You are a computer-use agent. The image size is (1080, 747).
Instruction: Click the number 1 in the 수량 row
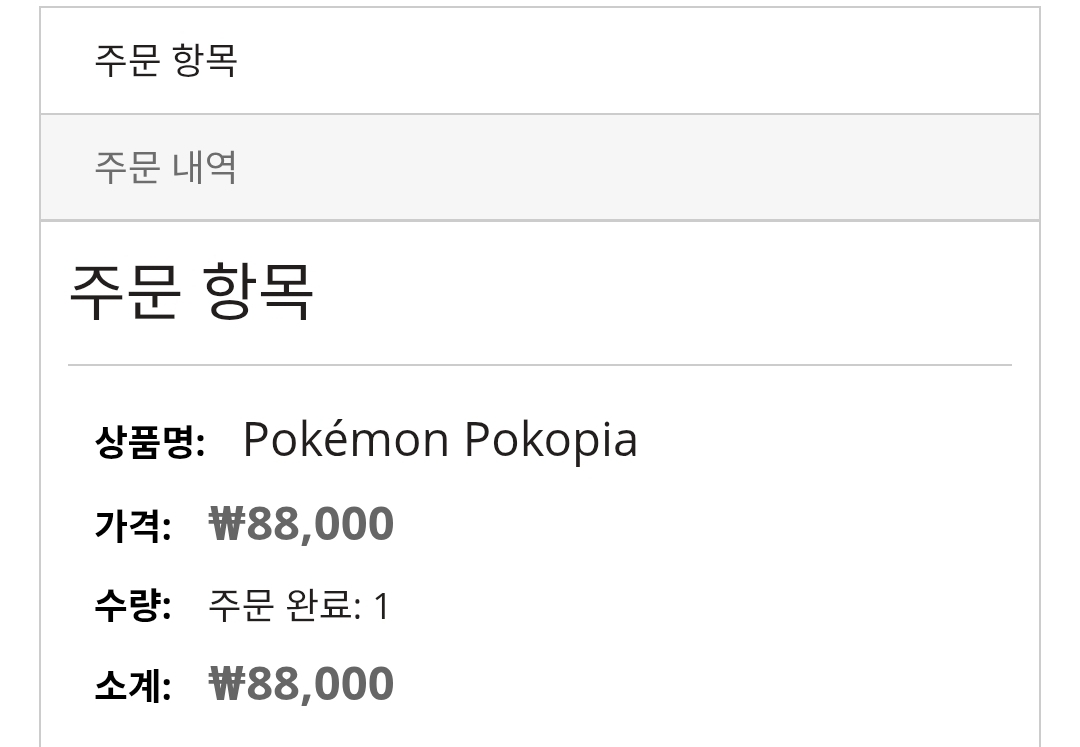(380, 606)
